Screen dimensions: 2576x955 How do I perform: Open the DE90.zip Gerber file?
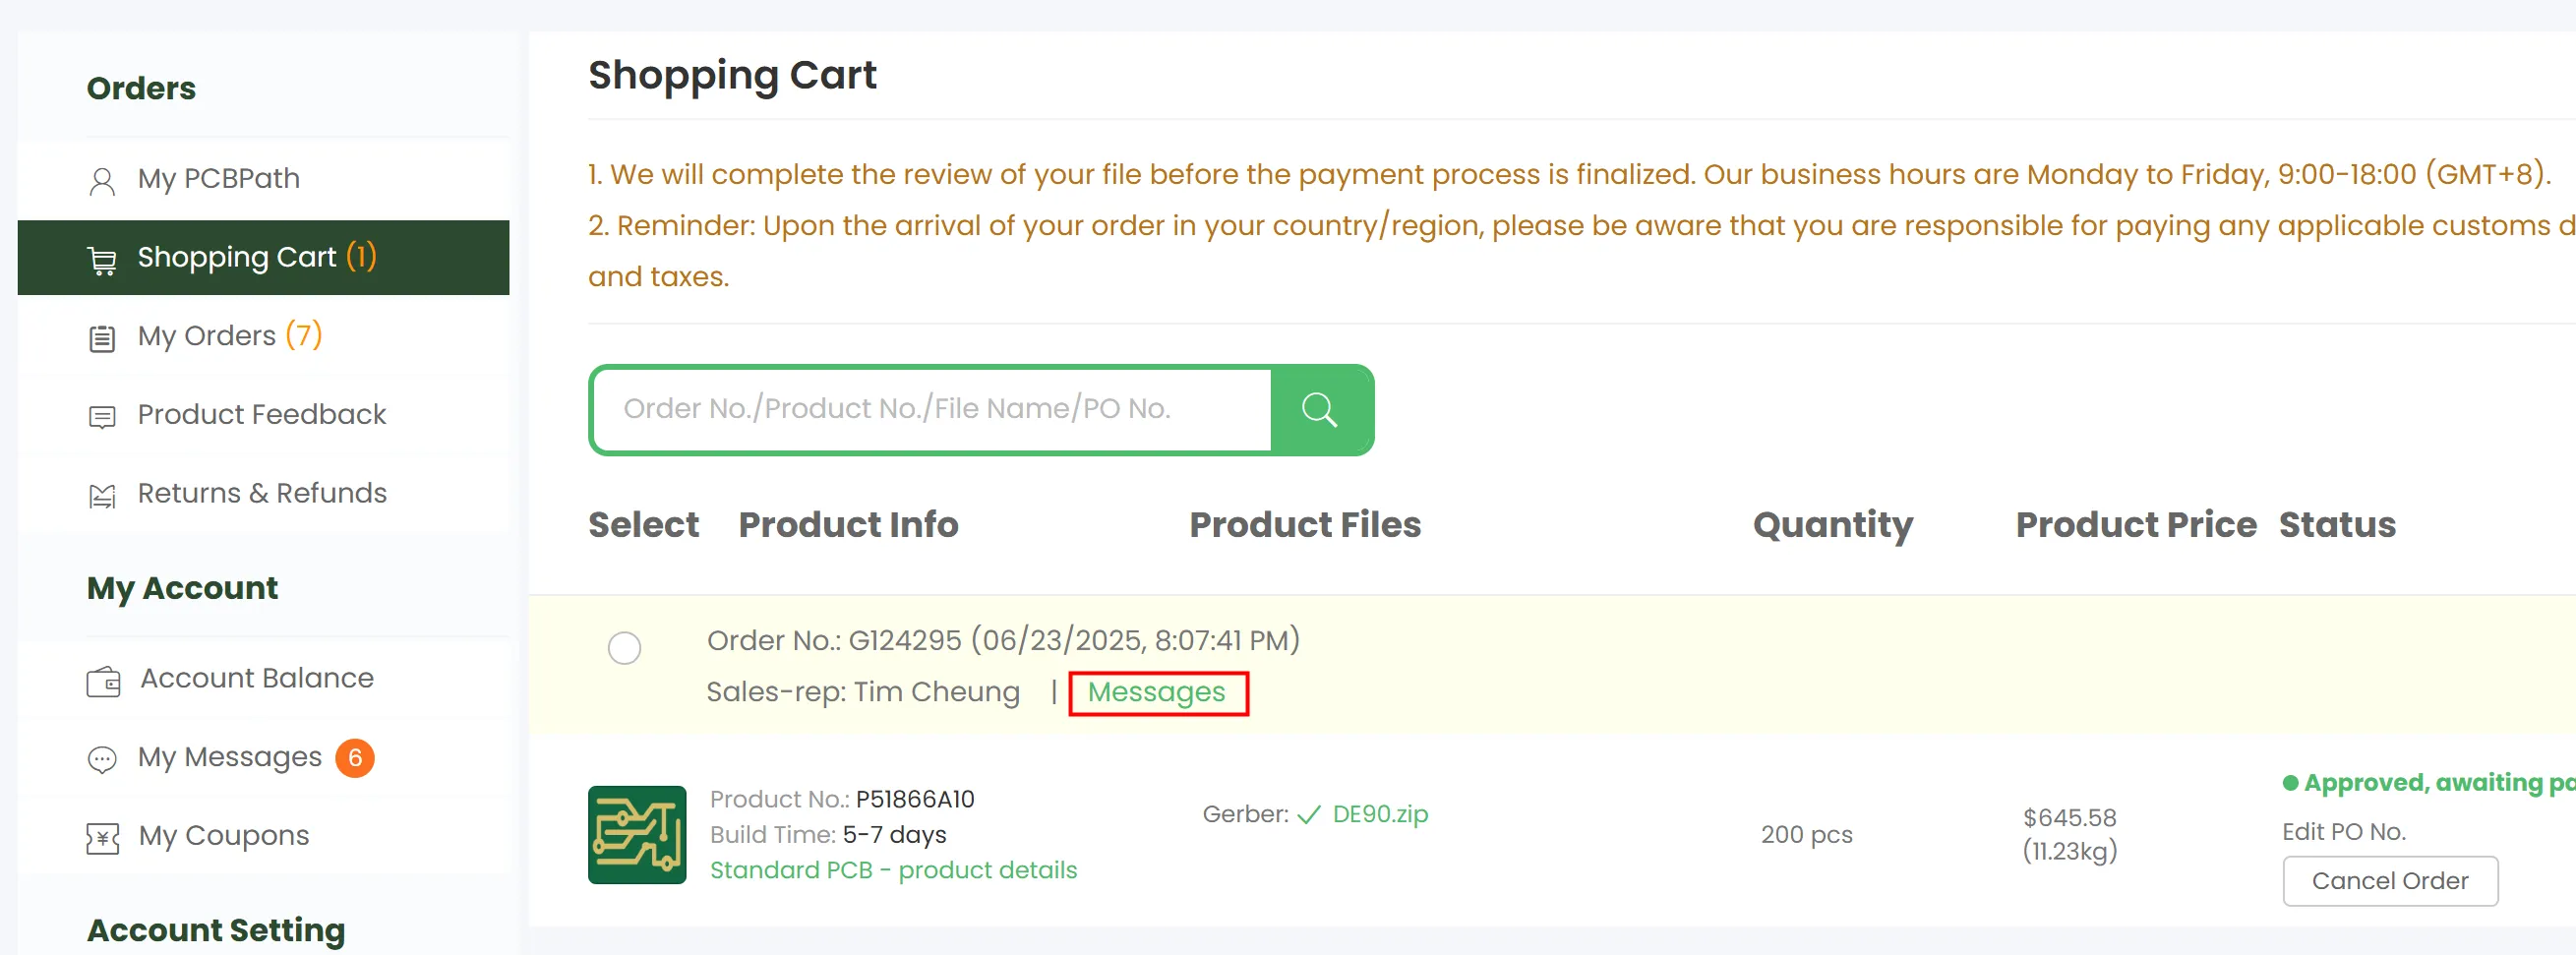pos(1379,814)
